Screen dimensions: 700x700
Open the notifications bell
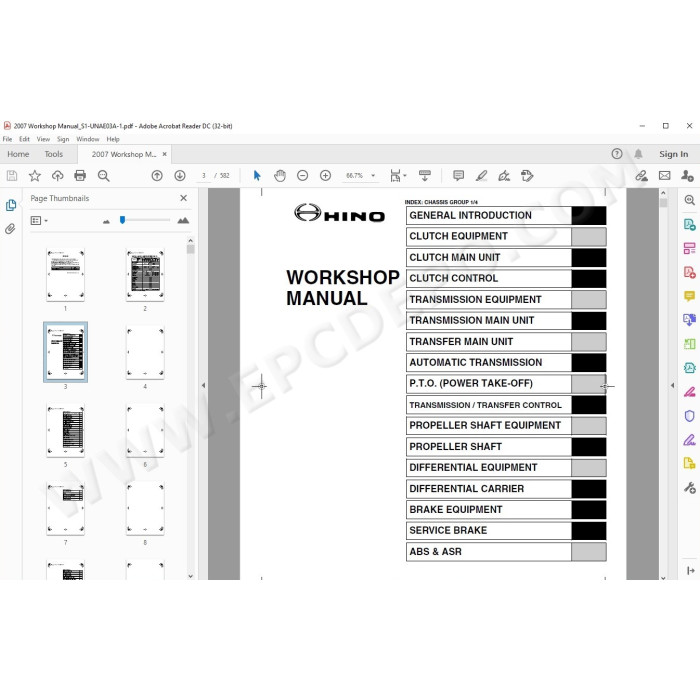point(638,154)
